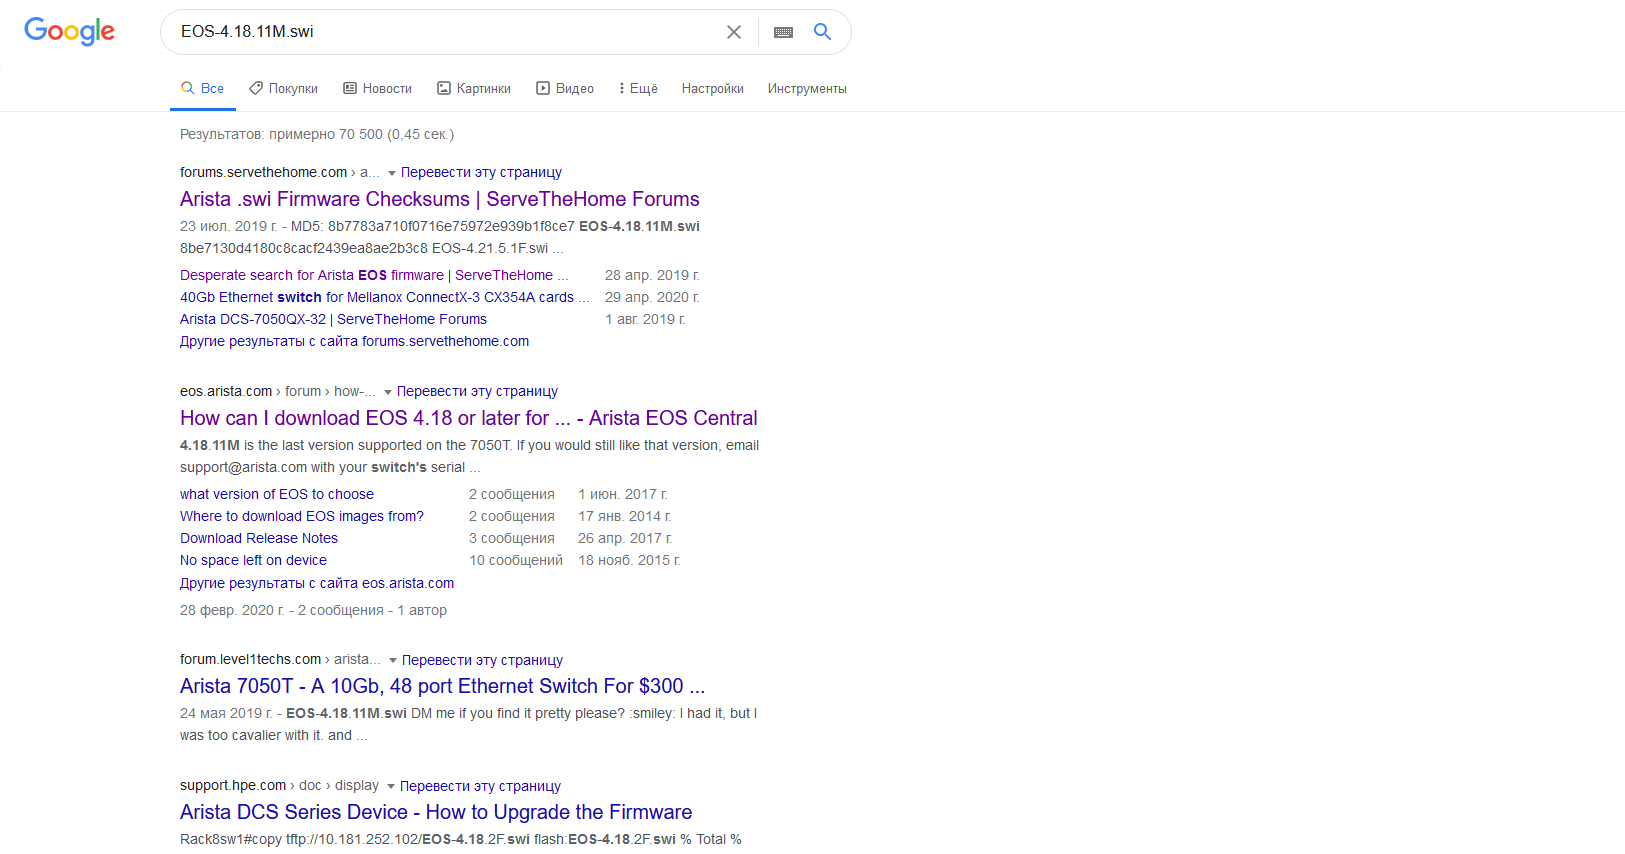This screenshot has height=854, width=1625.
Task: Open Desperate search for Arista EOS firmware link
Action: click(x=374, y=275)
